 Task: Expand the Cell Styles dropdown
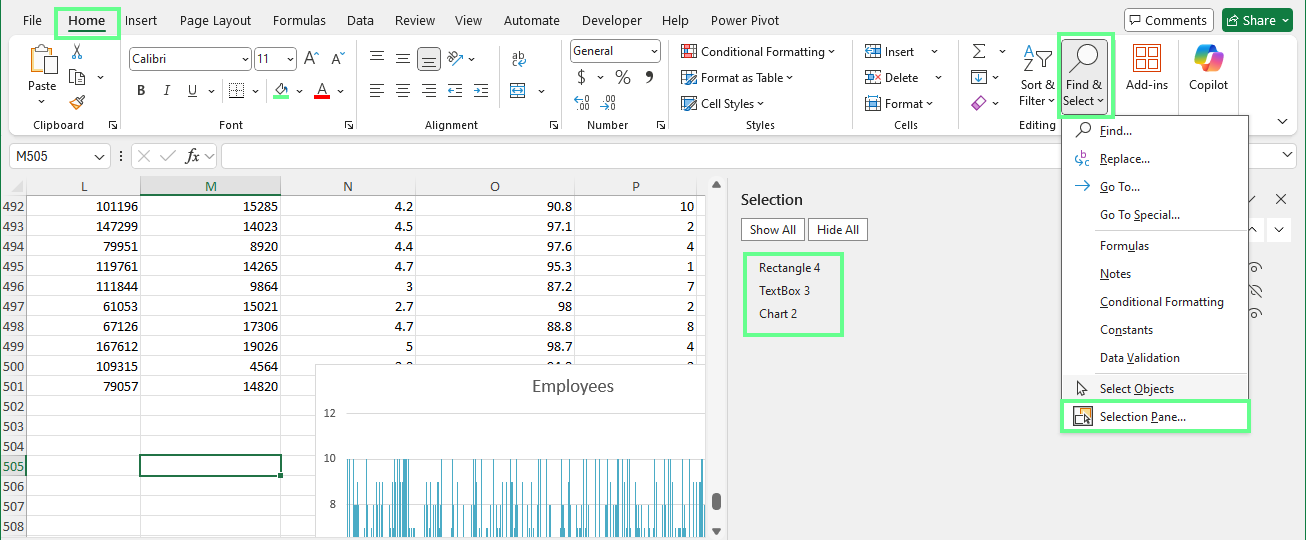pos(760,104)
